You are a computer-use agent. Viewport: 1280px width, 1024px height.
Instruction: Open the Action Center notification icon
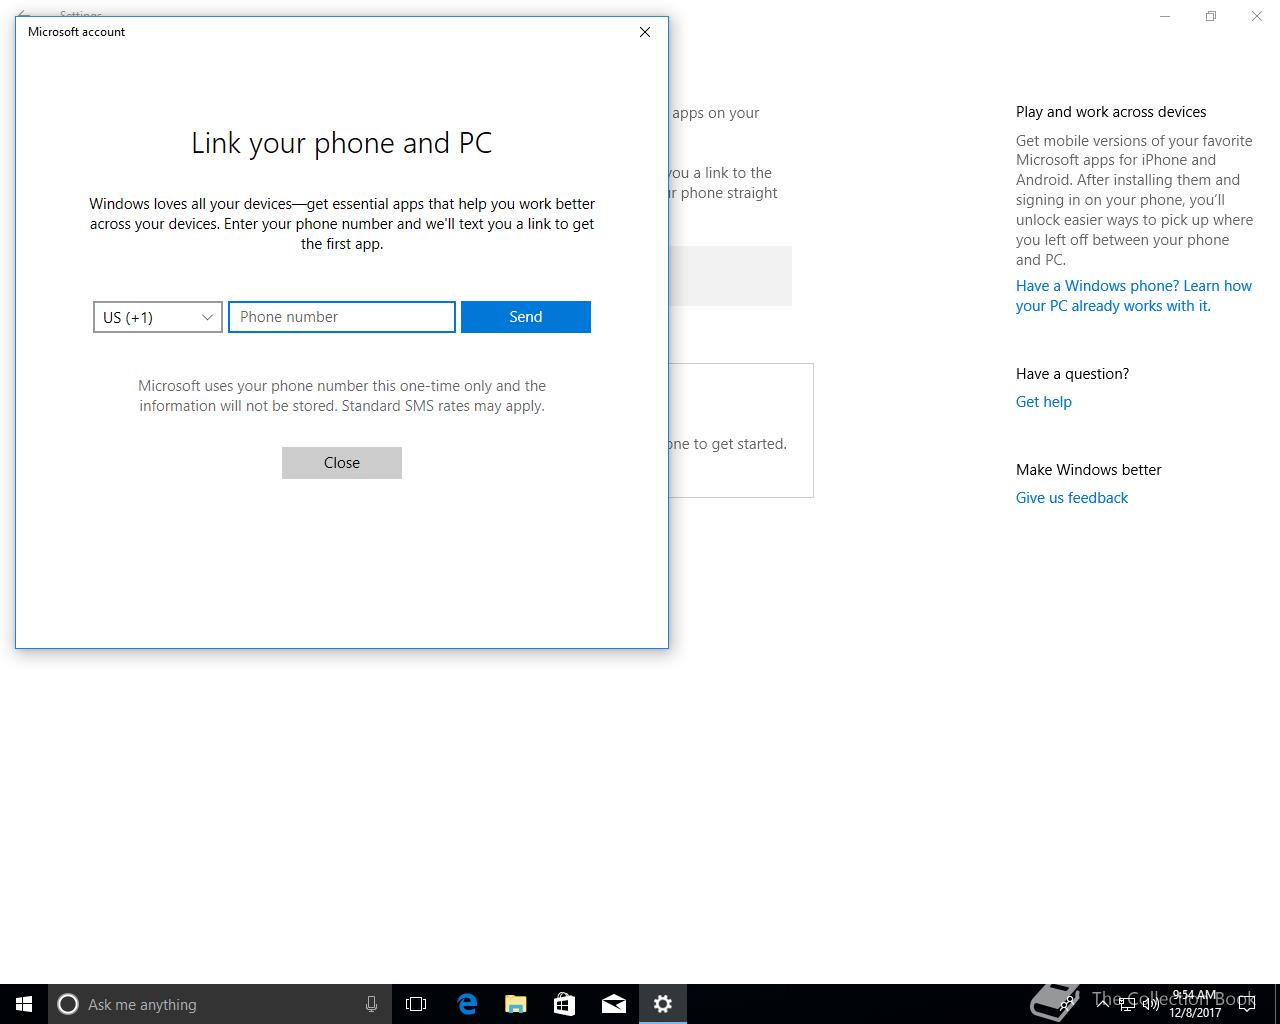pyautogui.click(x=1246, y=1004)
